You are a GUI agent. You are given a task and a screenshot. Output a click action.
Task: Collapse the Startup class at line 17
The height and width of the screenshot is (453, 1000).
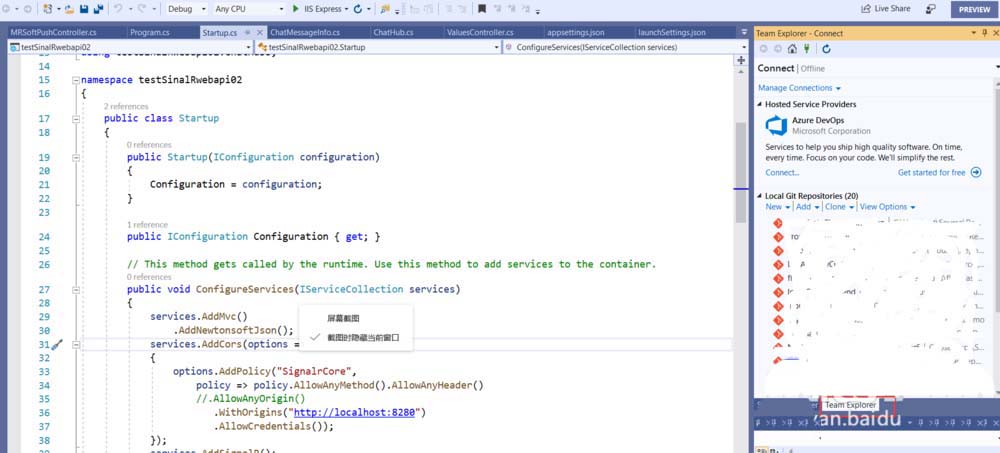pos(76,119)
